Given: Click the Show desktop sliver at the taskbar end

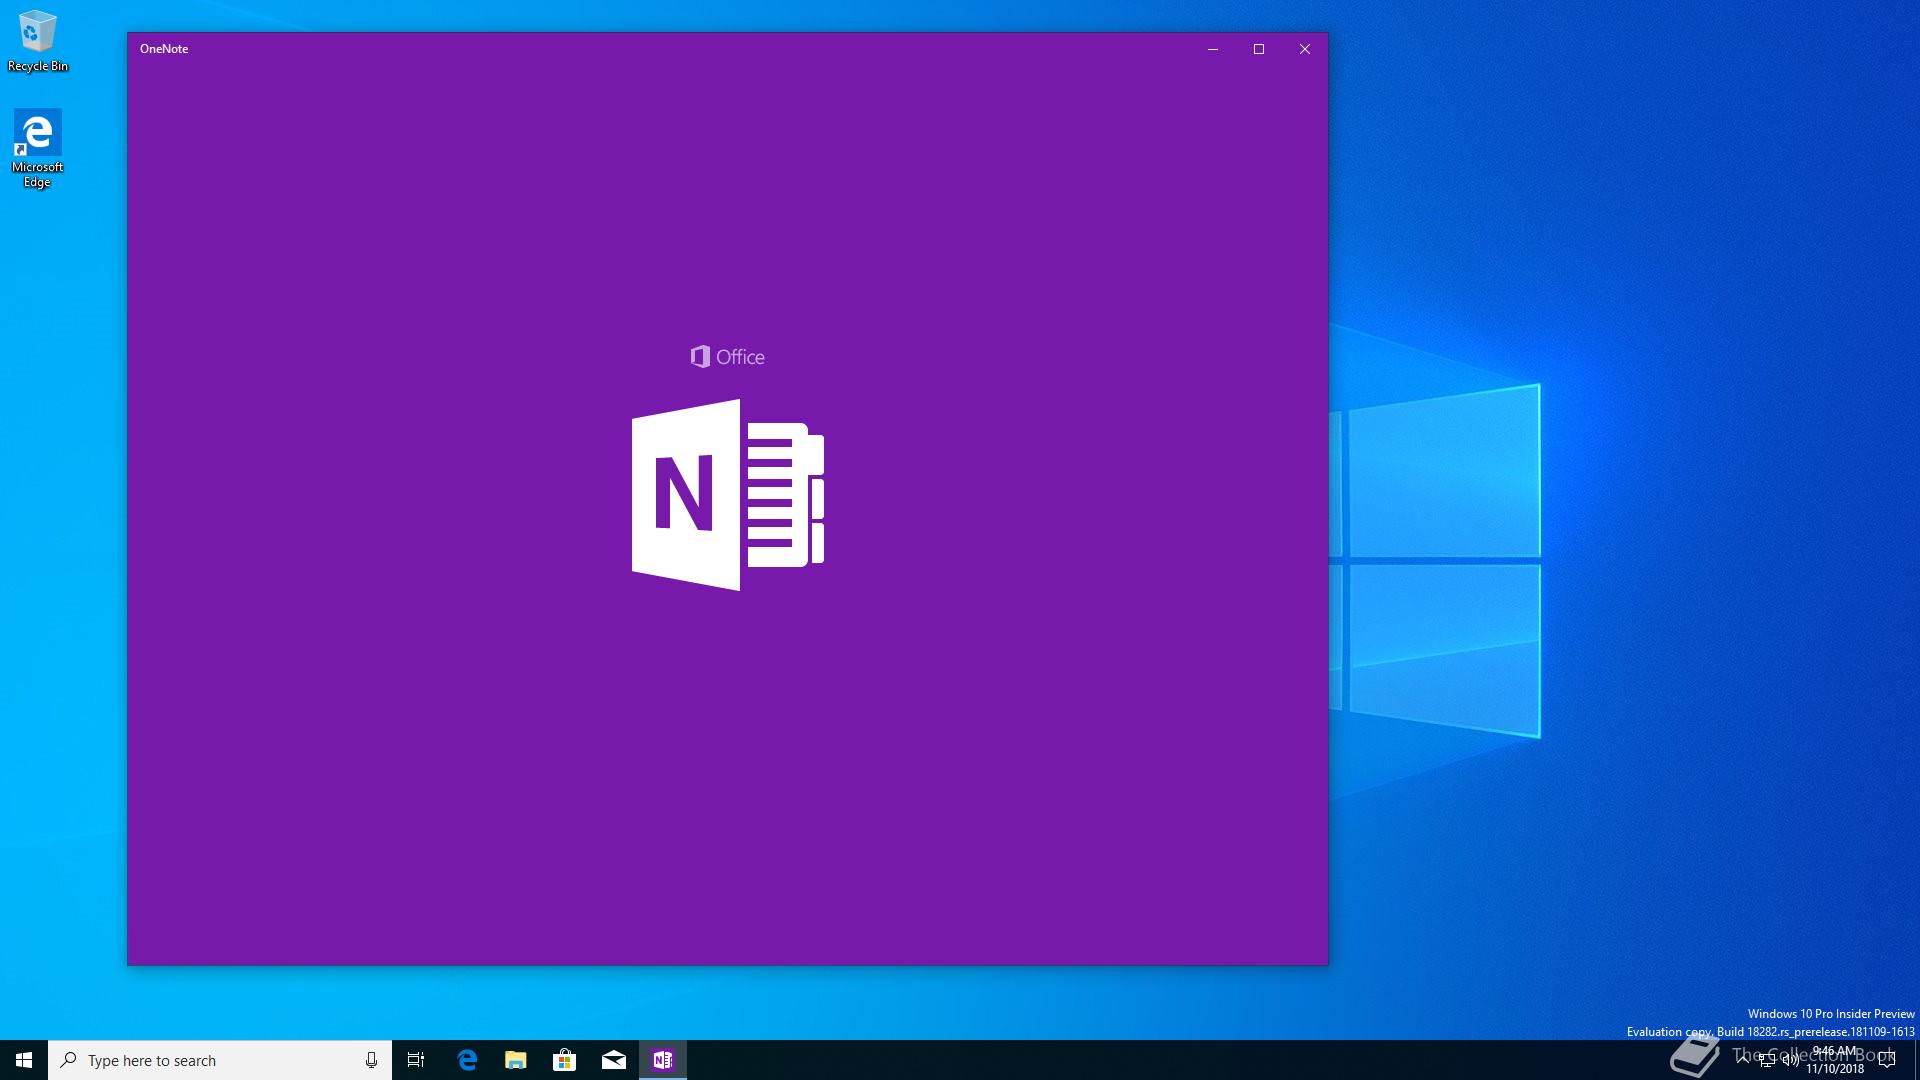Looking at the screenshot, I should [1916, 1060].
